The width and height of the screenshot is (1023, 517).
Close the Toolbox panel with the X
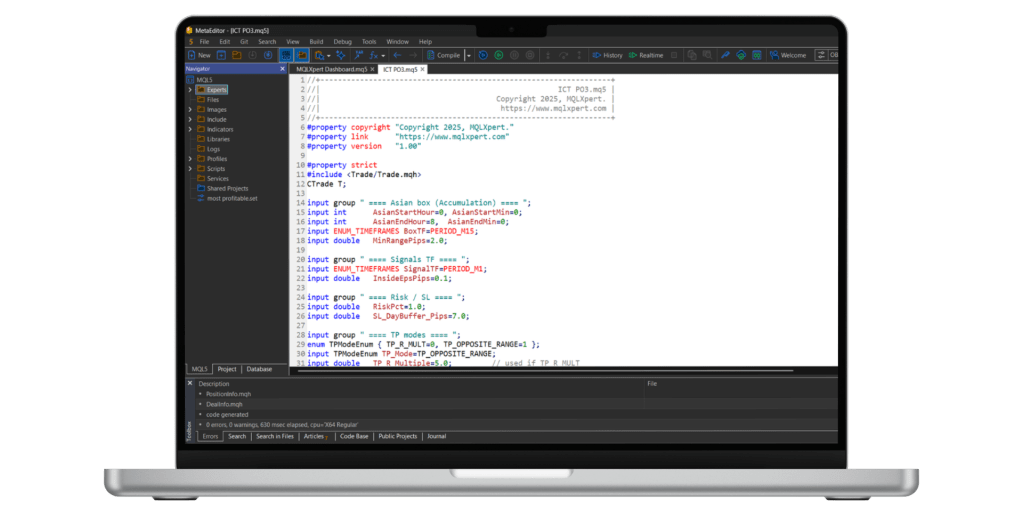tap(190, 383)
